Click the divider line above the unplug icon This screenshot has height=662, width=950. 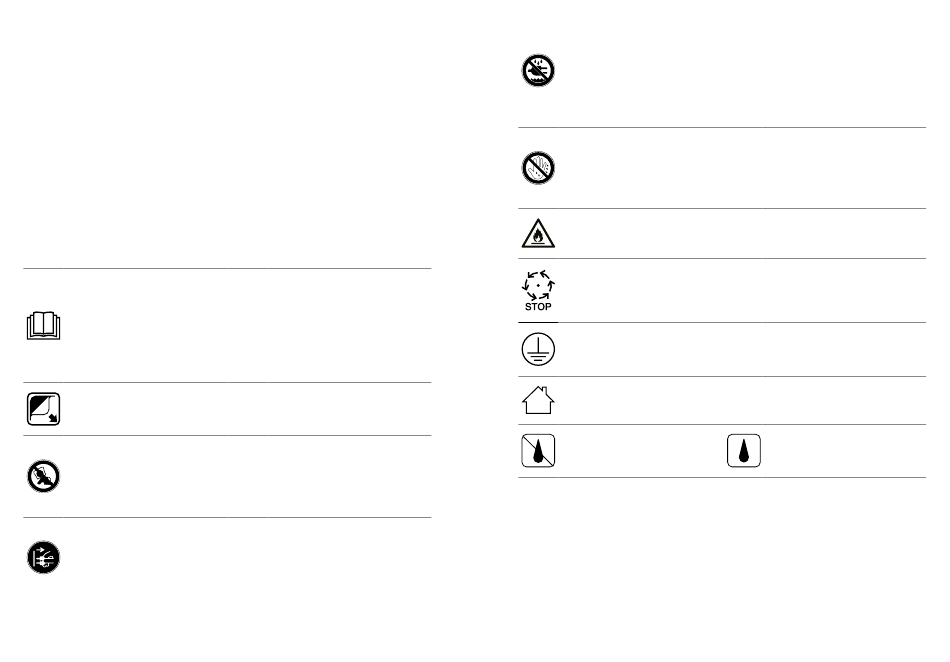click(227, 517)
